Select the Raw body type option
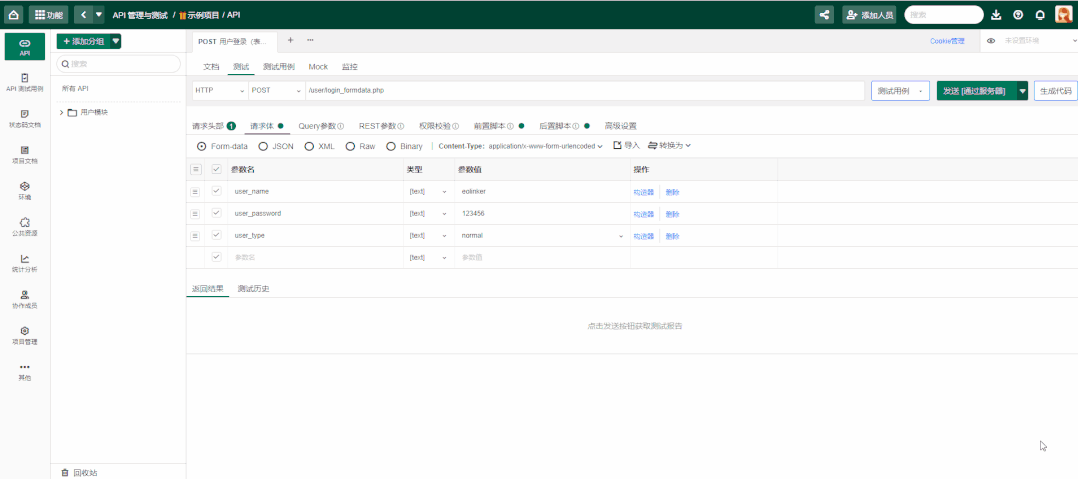 (351, 146)
